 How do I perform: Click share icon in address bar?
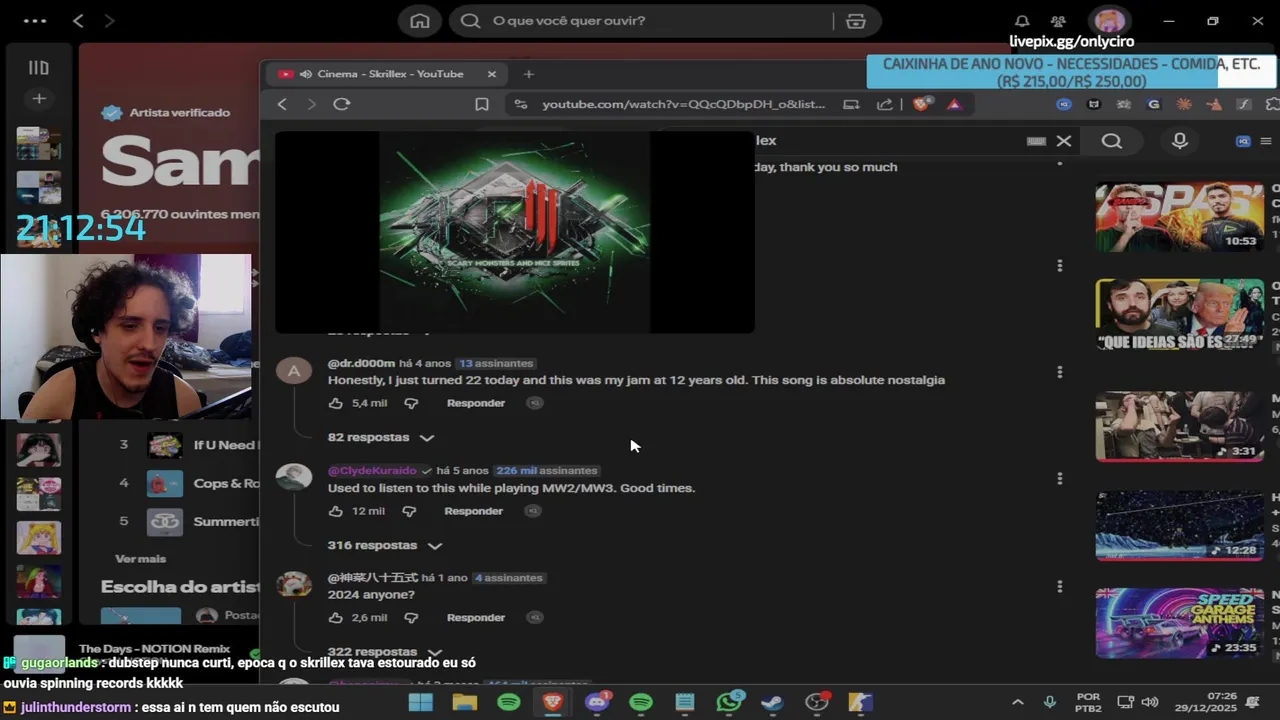point(884,104)
